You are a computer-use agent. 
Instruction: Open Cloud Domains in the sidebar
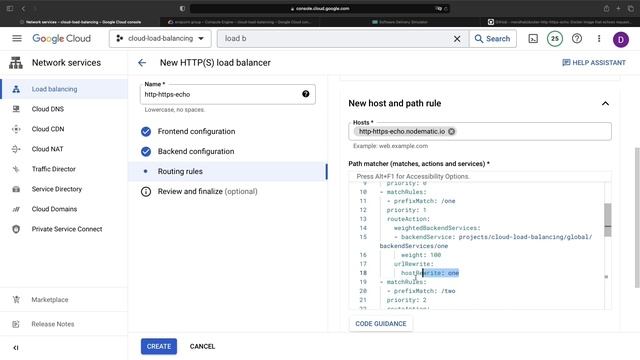pos(64,209)
